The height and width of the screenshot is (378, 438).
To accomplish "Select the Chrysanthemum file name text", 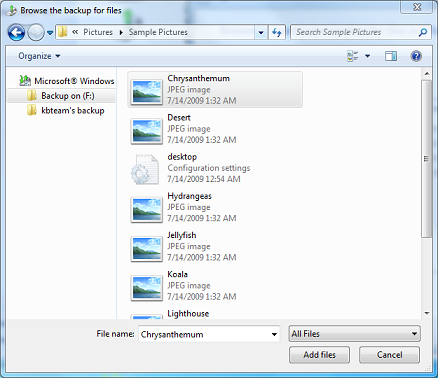I will point(199,79).
